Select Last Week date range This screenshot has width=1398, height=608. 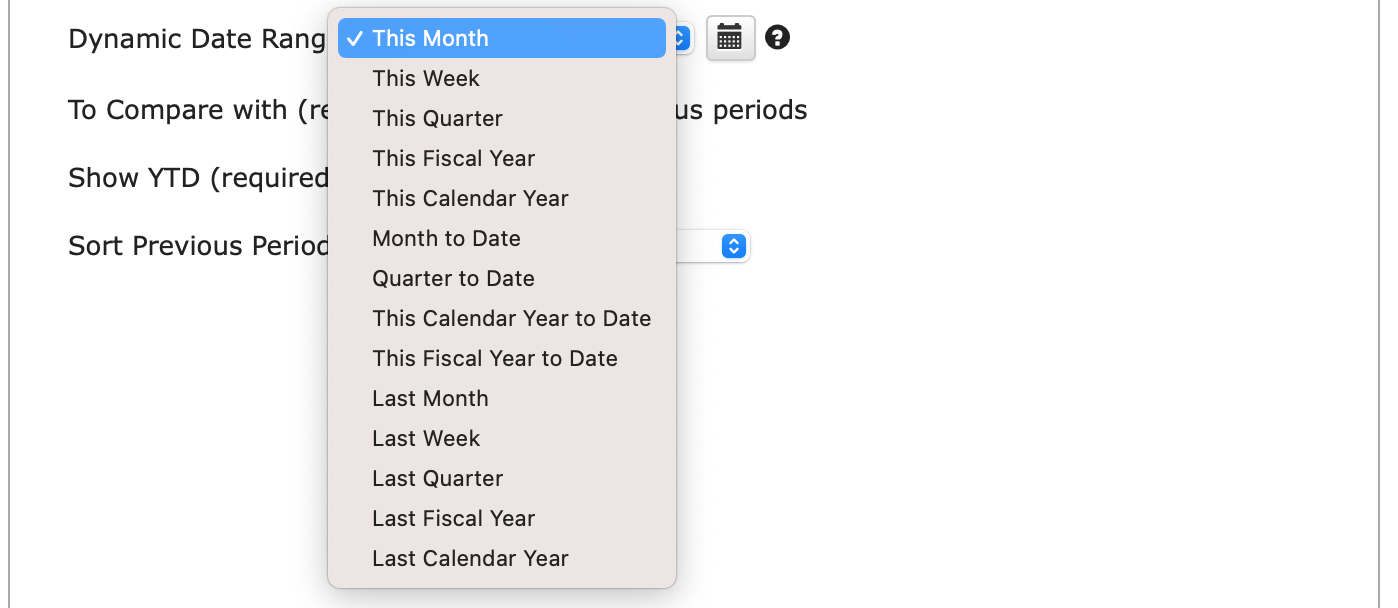502,438
